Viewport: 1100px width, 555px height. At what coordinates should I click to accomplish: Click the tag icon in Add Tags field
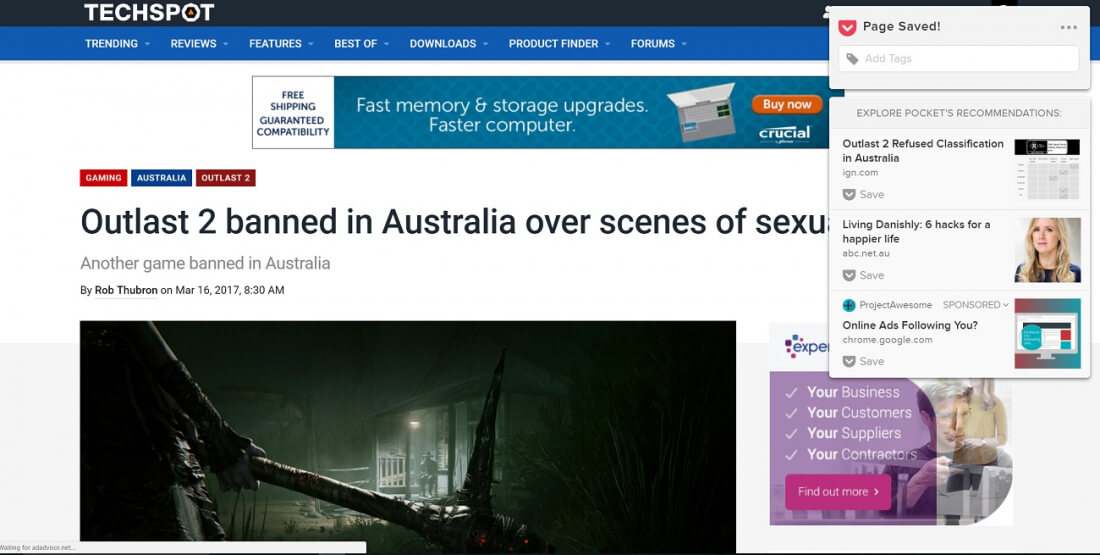852,59
